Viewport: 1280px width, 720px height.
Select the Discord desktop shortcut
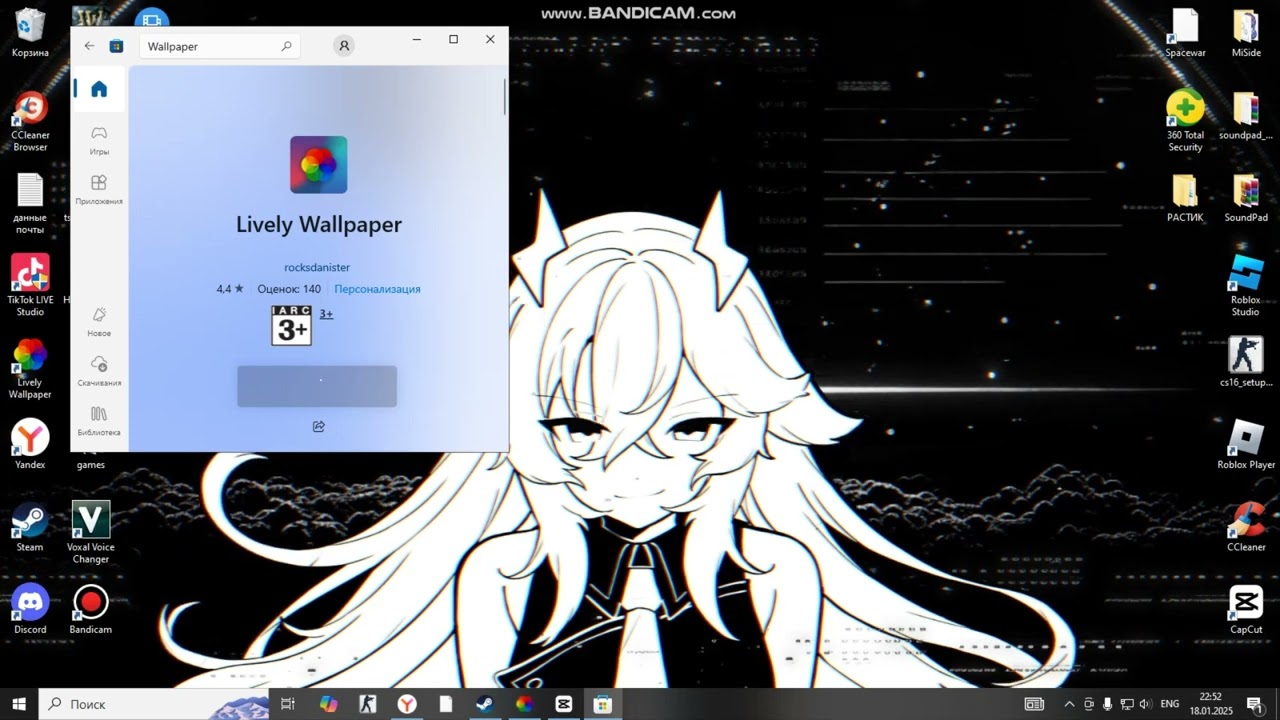[30, 610]
